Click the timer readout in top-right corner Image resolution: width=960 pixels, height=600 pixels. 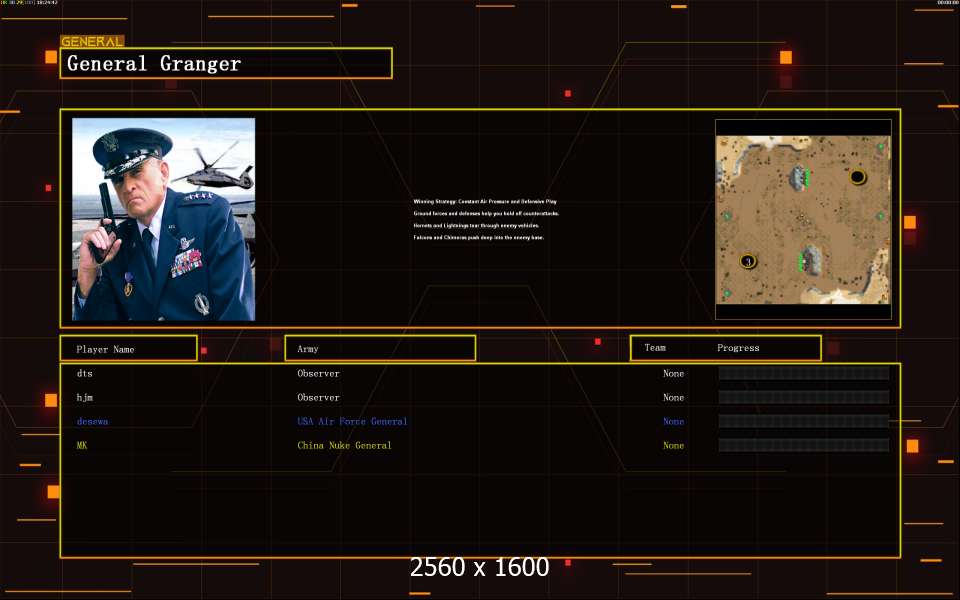pyautogui.click(x=947, y=3)
